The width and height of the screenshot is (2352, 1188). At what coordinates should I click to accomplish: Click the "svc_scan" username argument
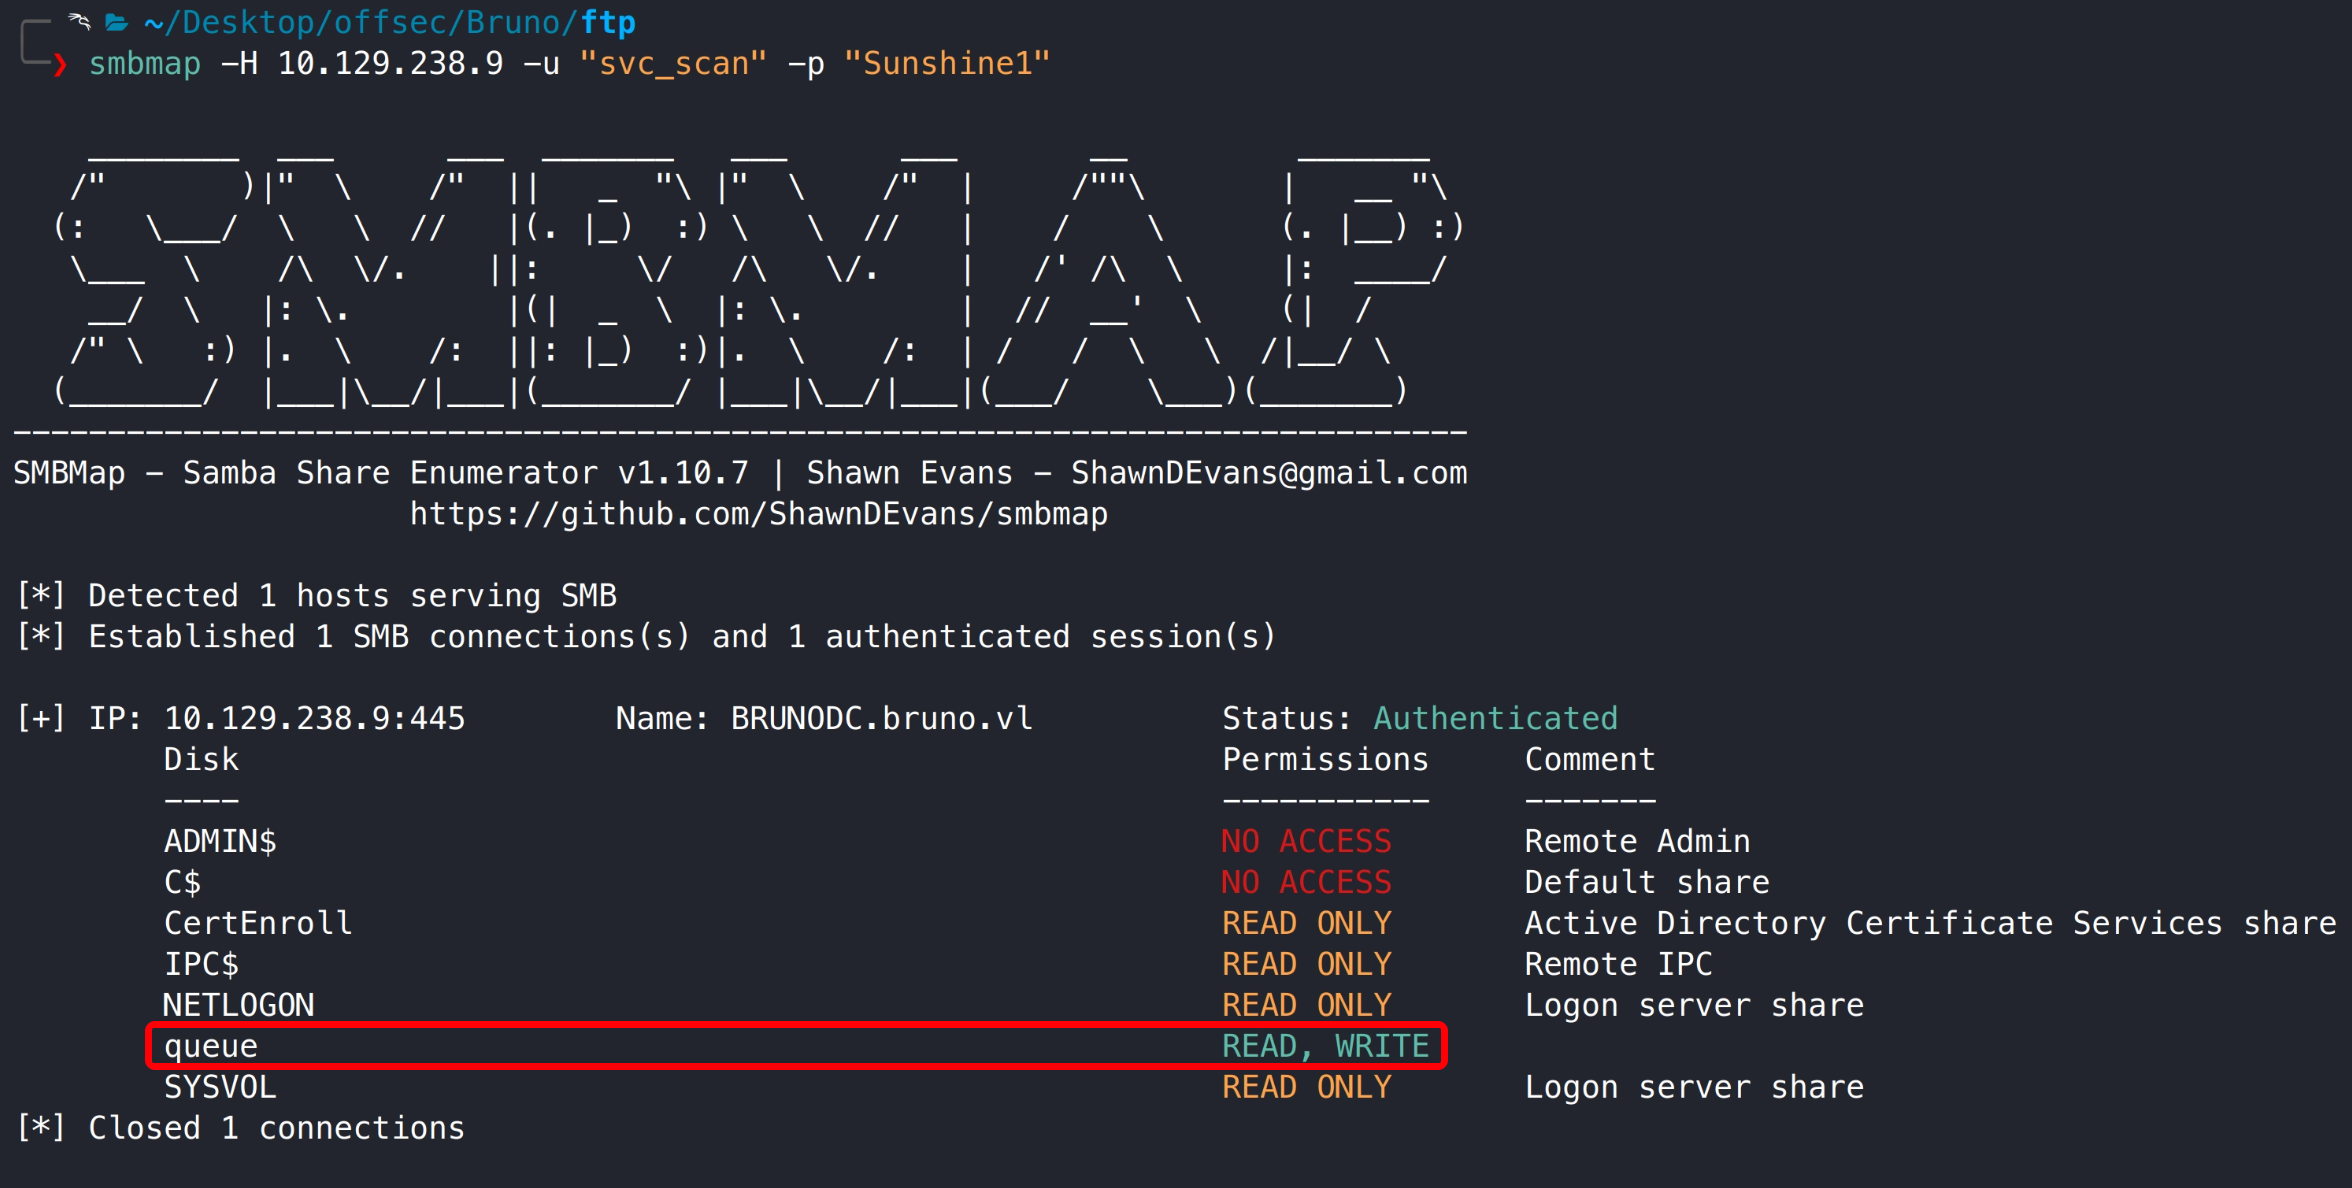tap(673, 64)
